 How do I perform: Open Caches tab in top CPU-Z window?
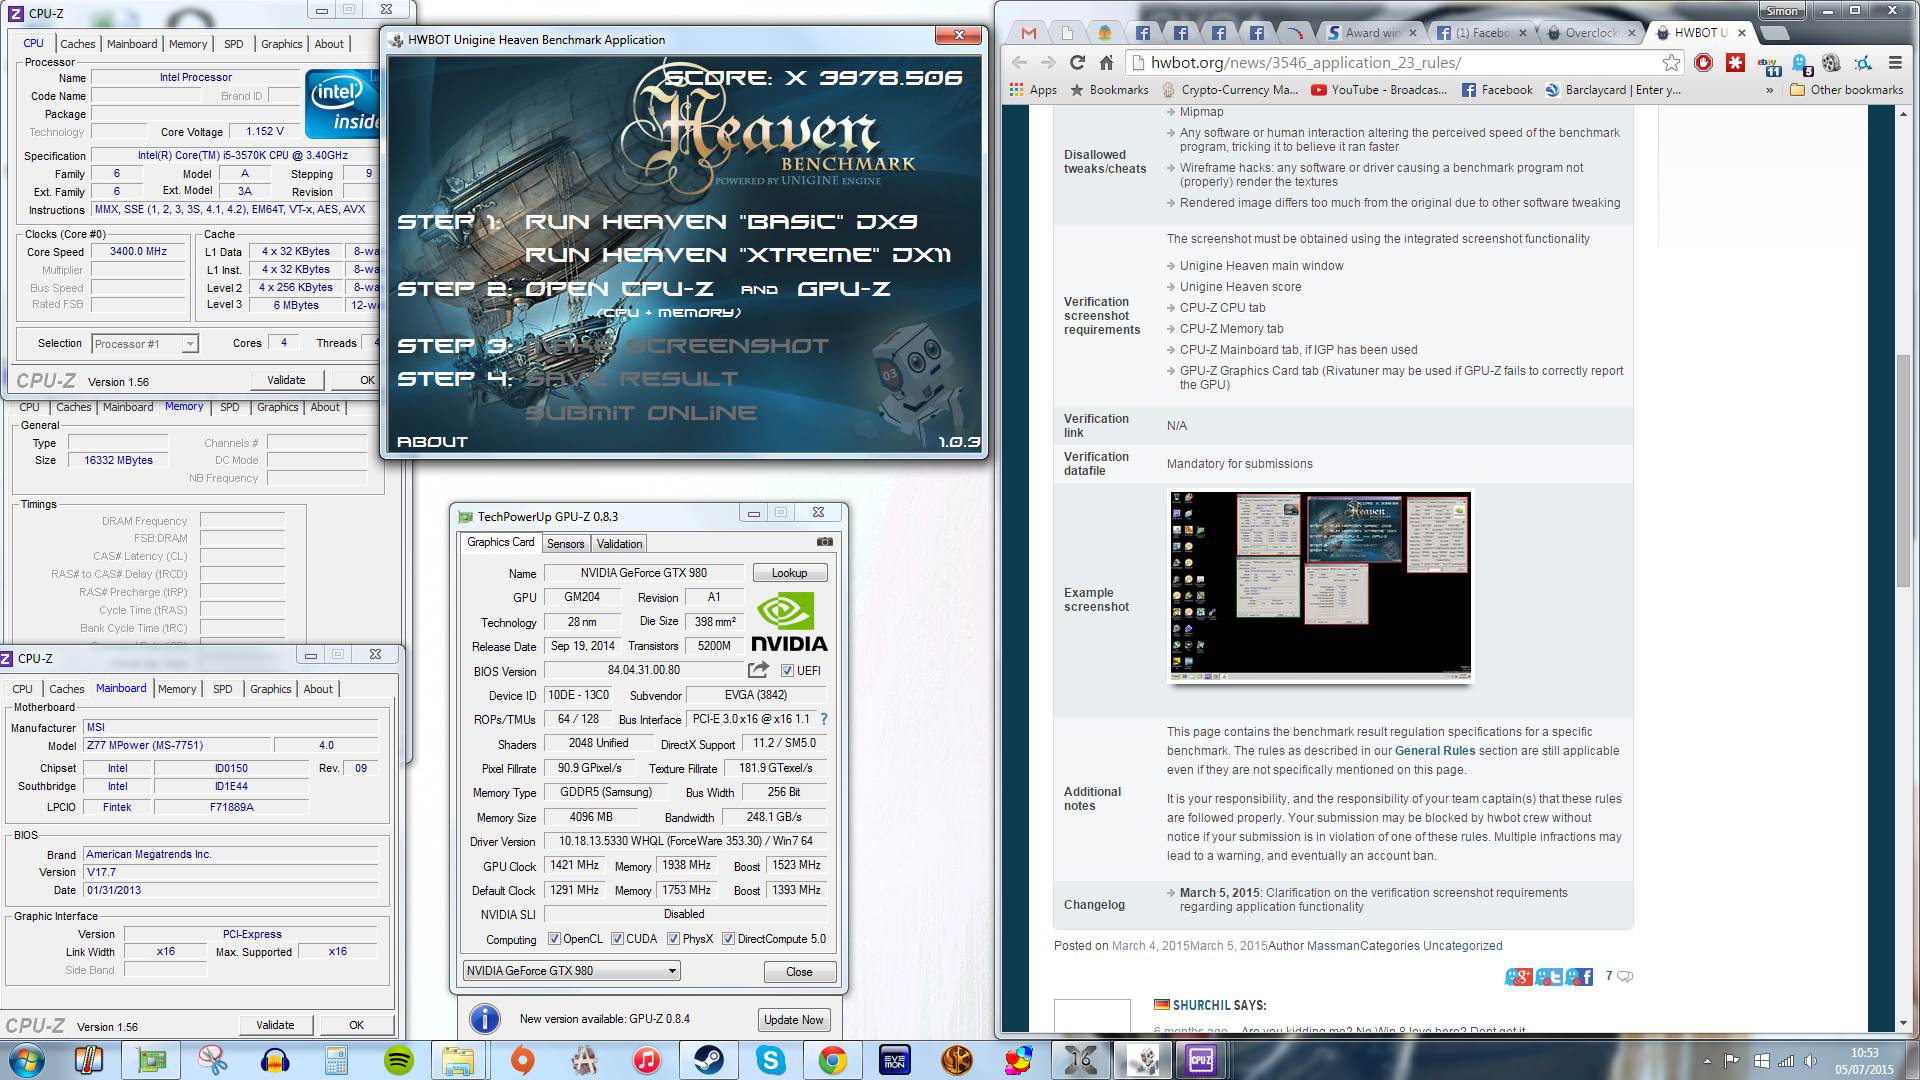[77, 44]
